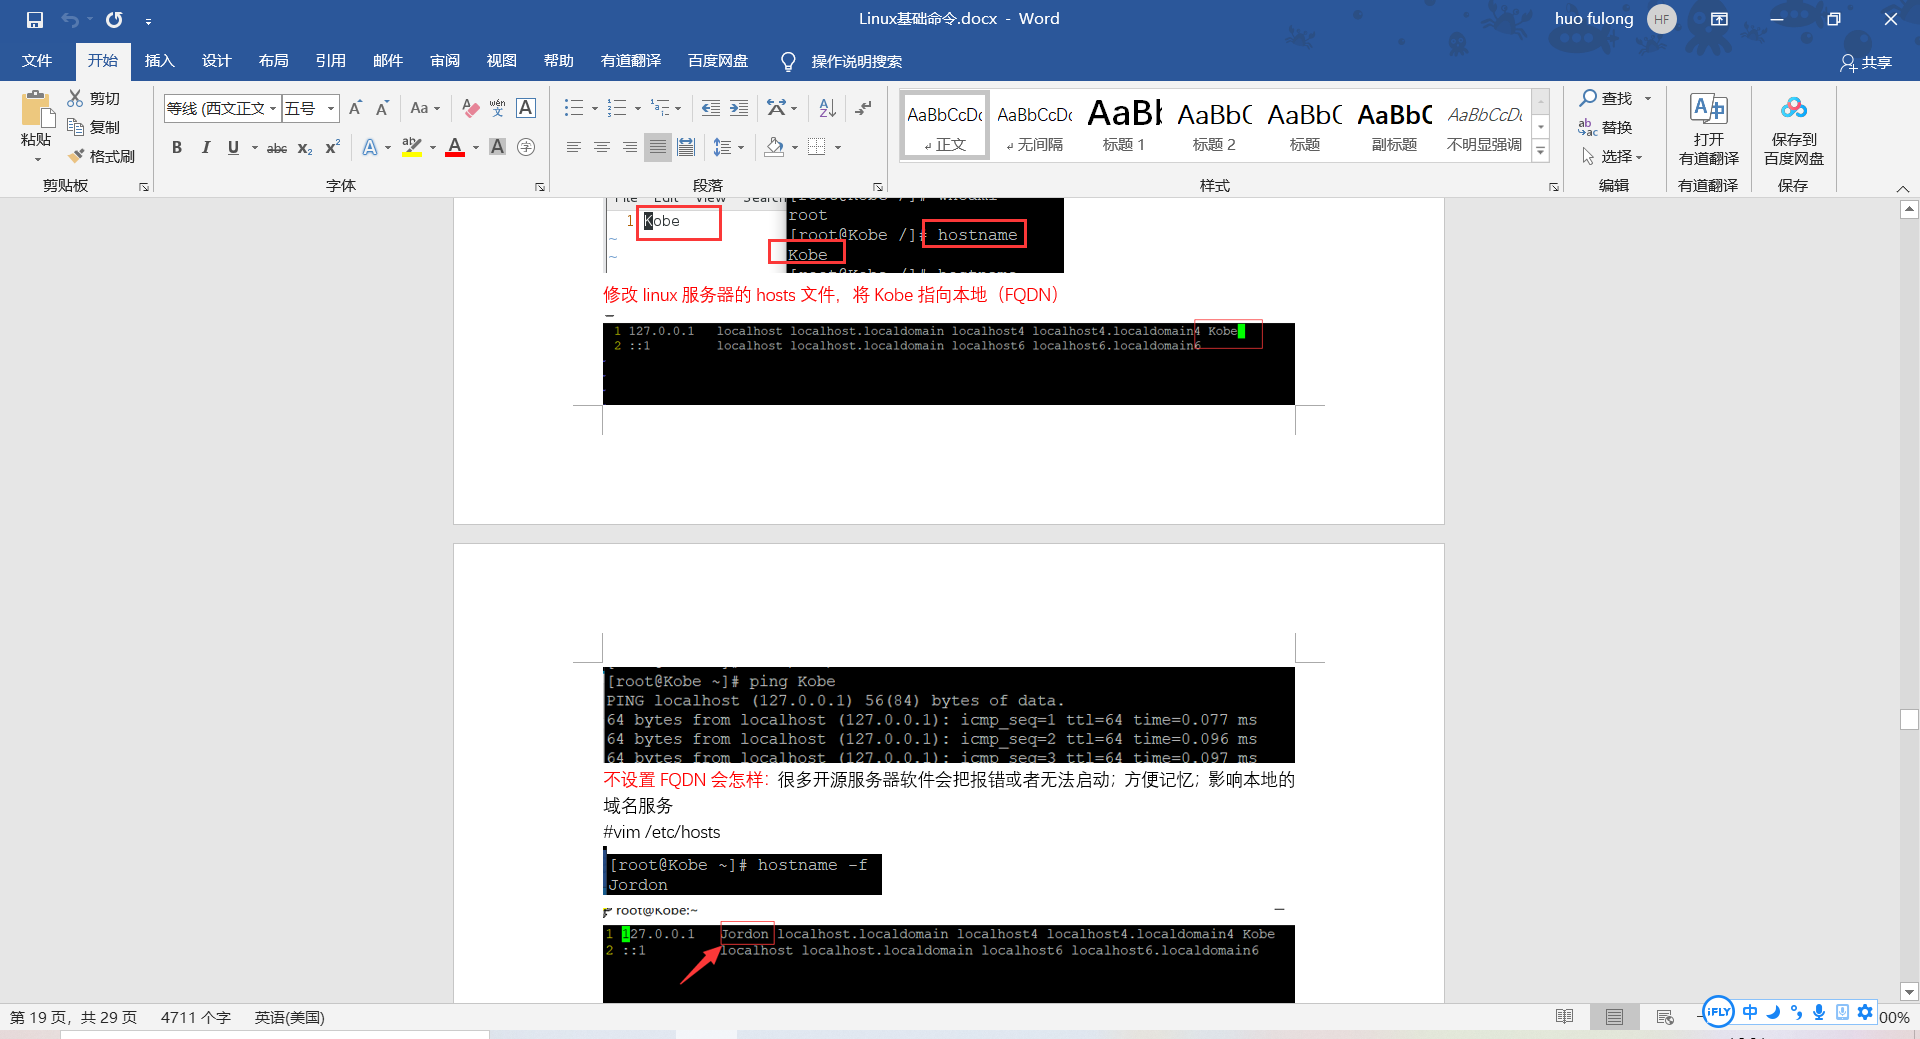Activate the 格式刷 format painter
Viewport: 1920px width, 1039px height.
point(101,156)
